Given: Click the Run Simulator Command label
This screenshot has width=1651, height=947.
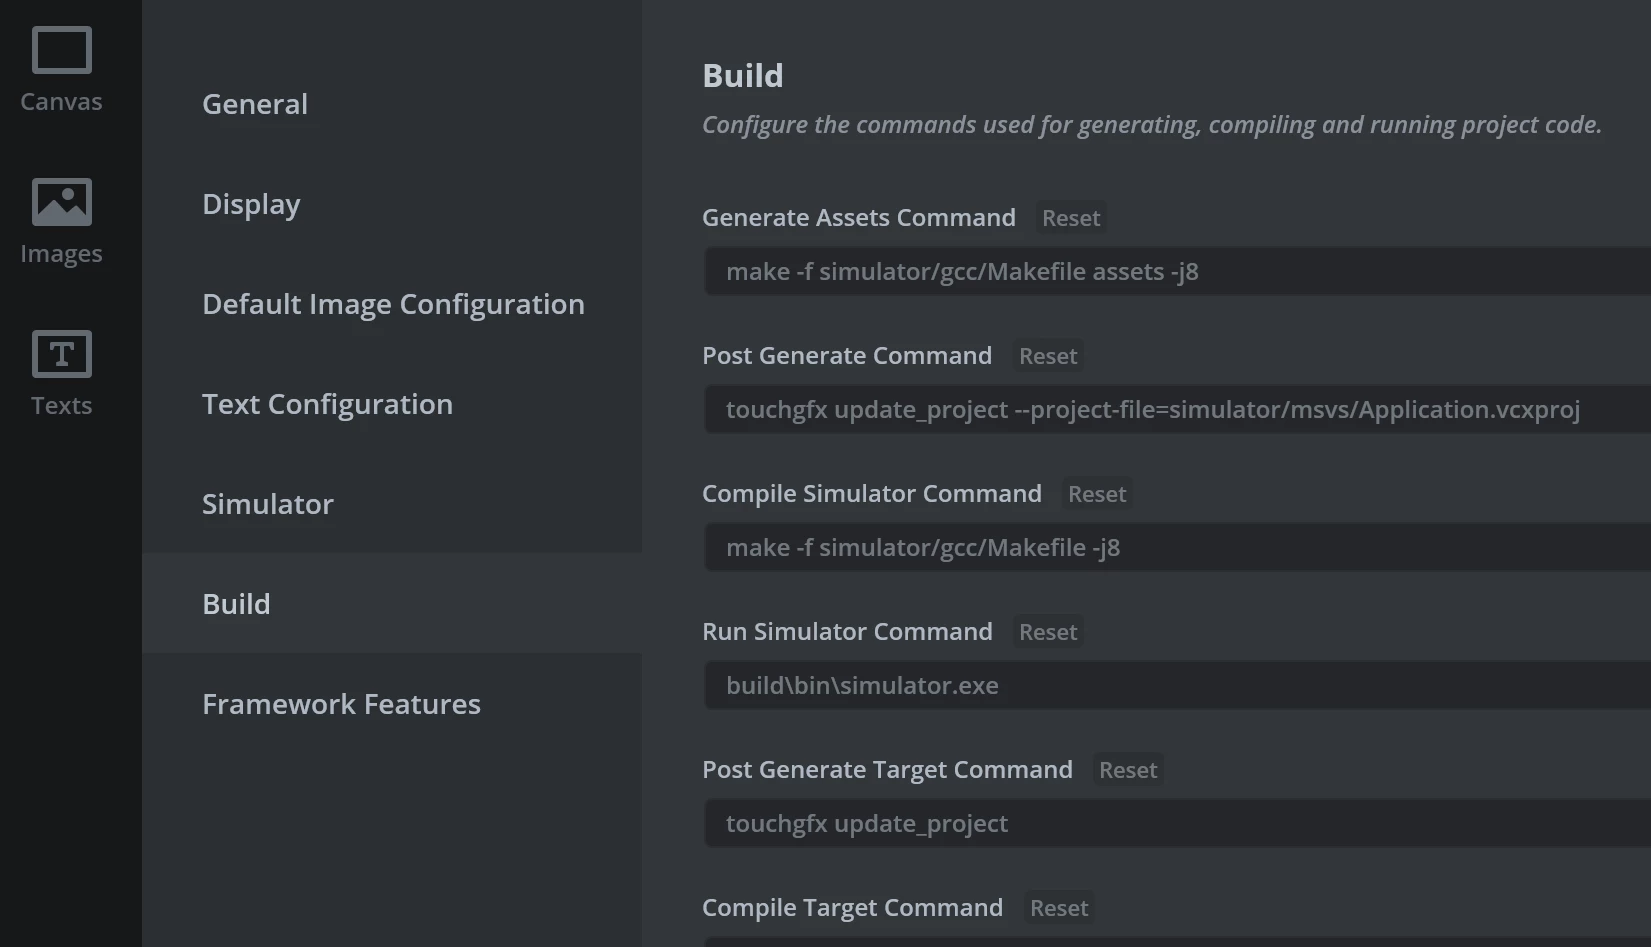Looking at the screenshot, I should pyautogui.click(x=847, y=631).
